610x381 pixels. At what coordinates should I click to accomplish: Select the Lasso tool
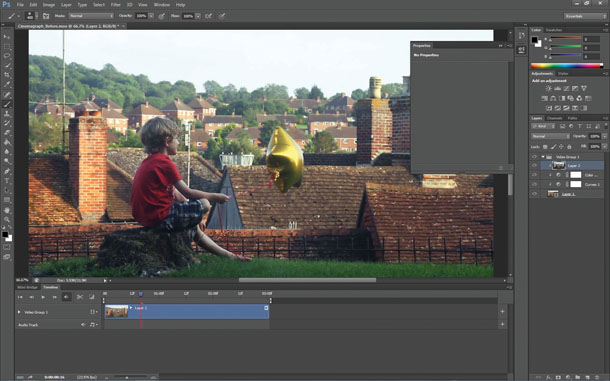pyautogui.click(x=7, y=56)
